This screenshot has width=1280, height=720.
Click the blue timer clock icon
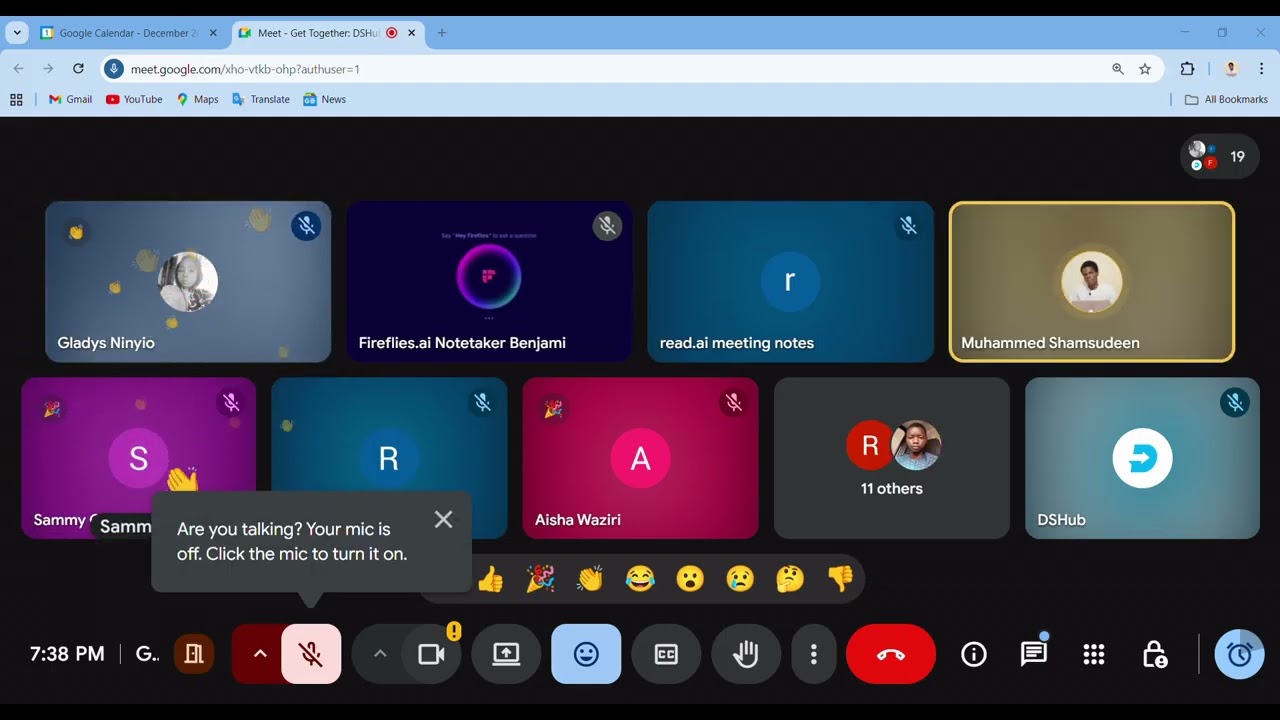[x=1239, y=654]
